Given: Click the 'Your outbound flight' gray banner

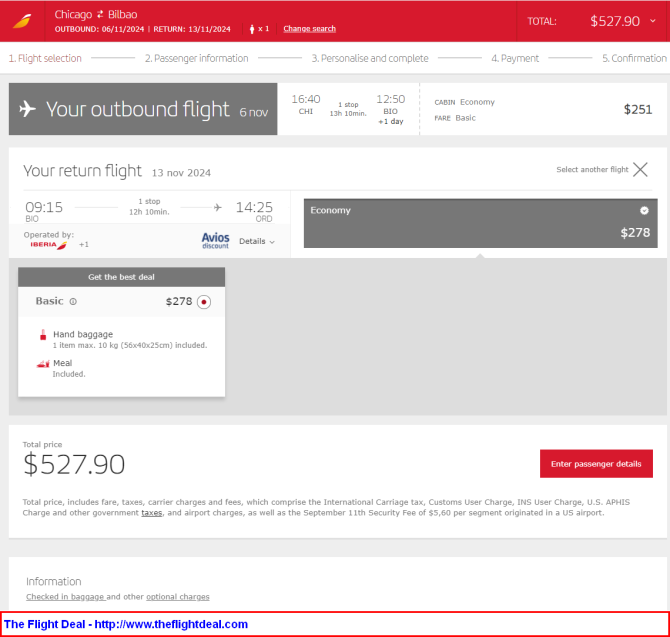Looking at the screenshot, I should pyautogui.click(x=143, y=109).
